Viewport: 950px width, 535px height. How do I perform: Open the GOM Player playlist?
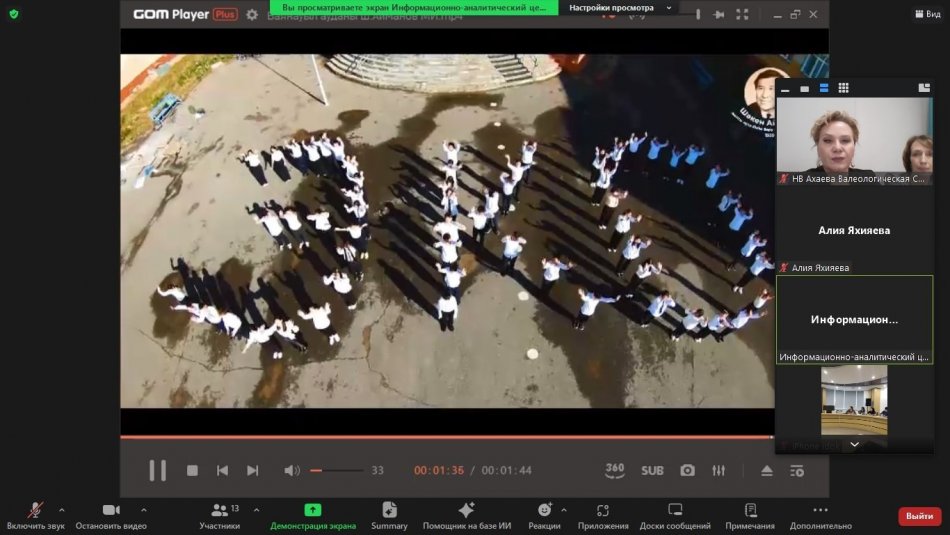797,470
